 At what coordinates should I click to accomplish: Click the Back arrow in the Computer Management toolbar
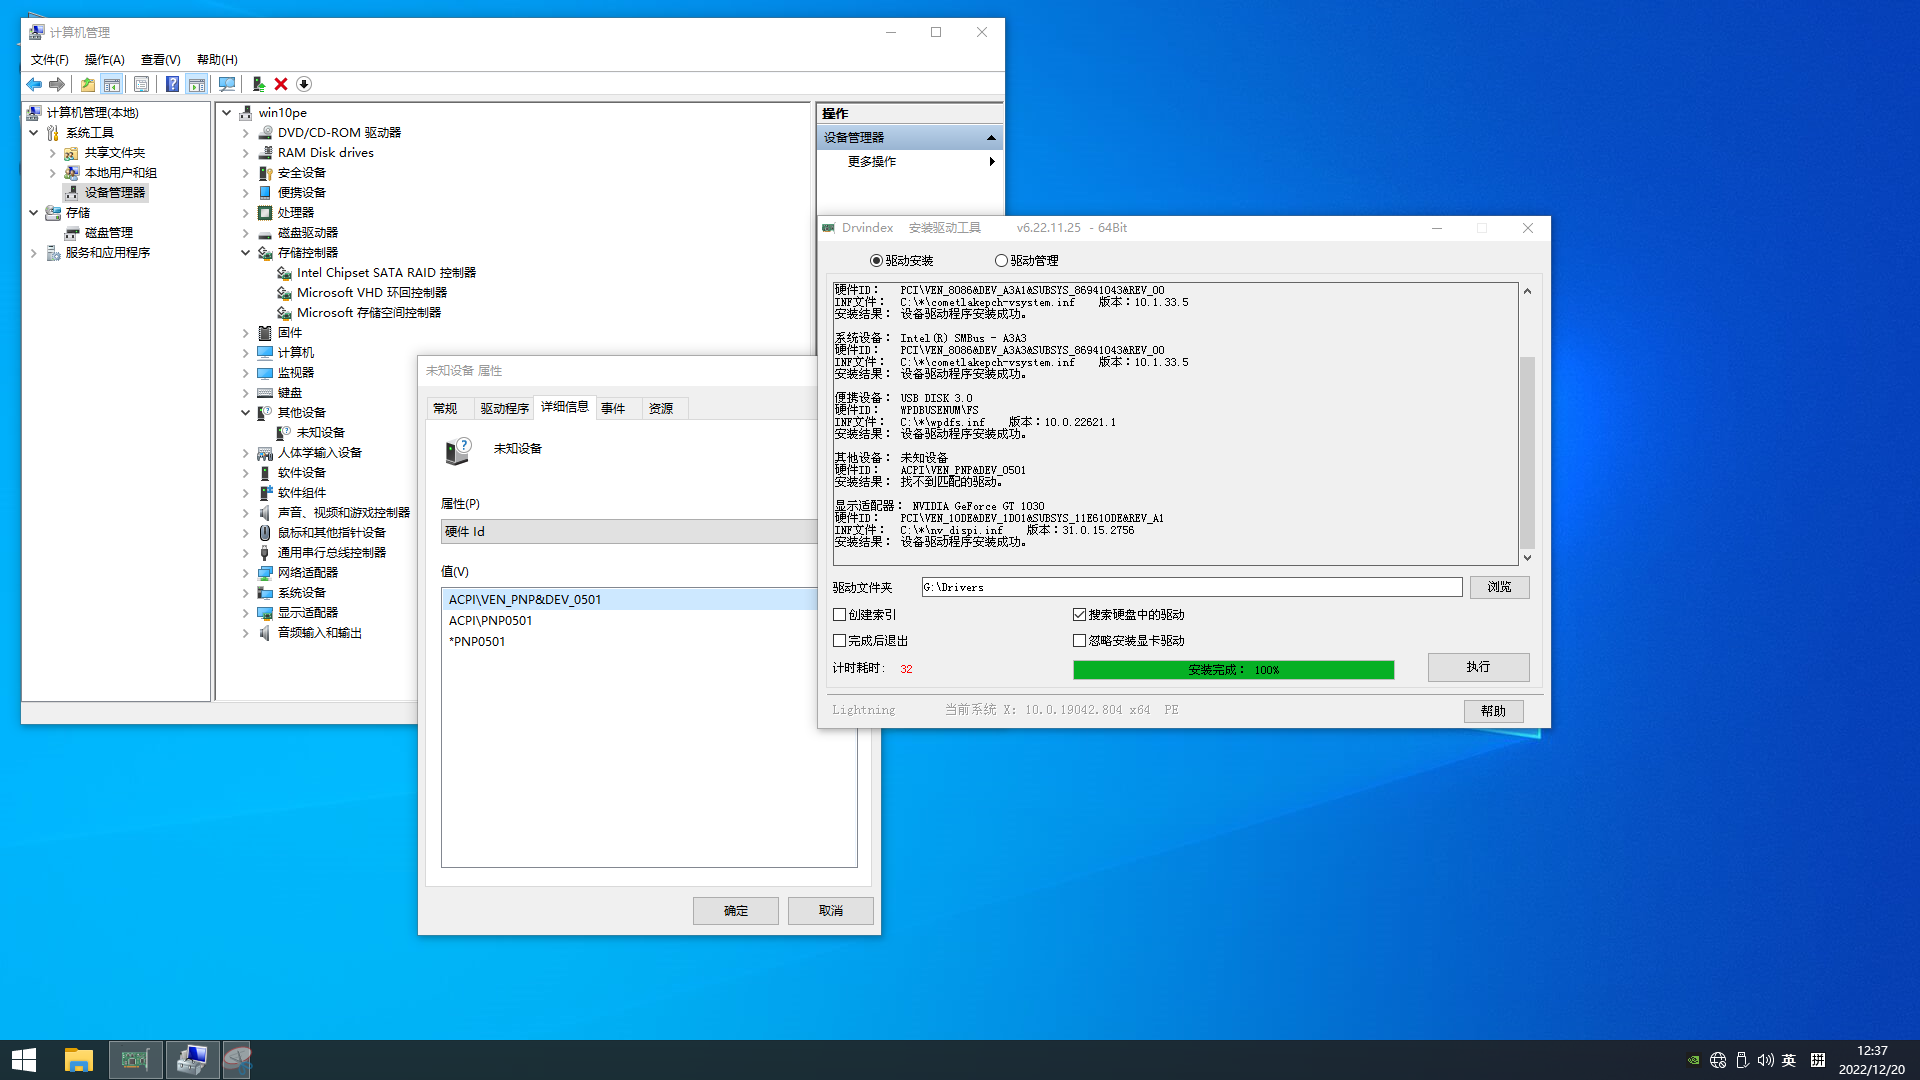coord(34,85)
